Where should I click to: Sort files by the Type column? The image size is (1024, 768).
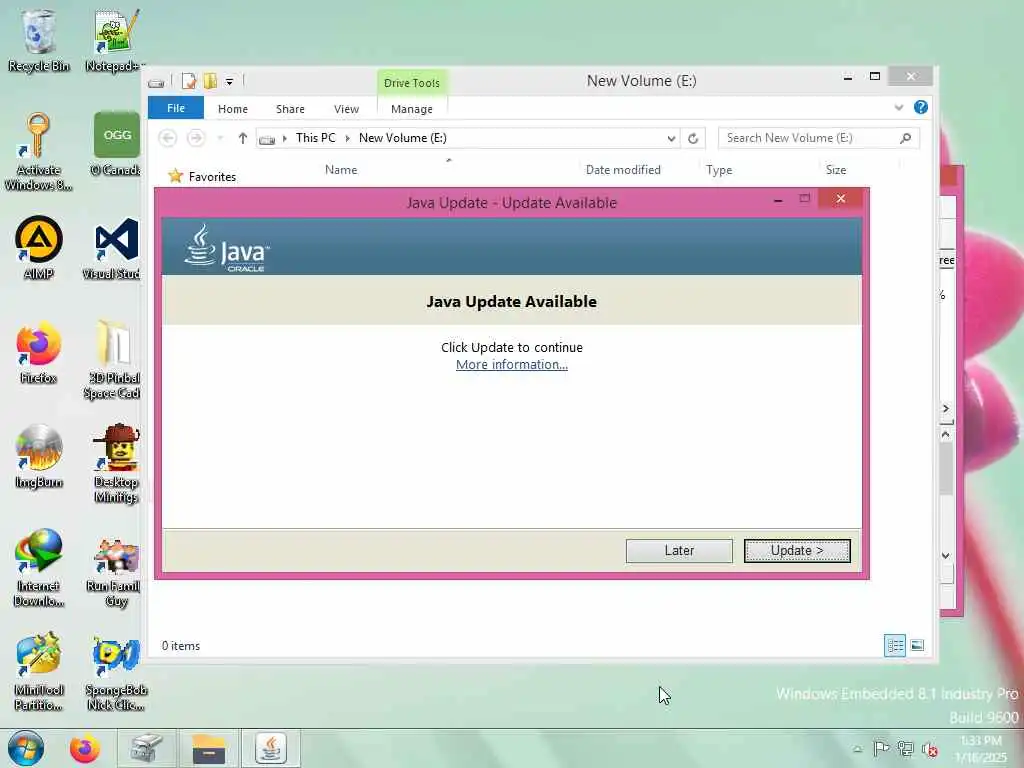coord(718,170)
